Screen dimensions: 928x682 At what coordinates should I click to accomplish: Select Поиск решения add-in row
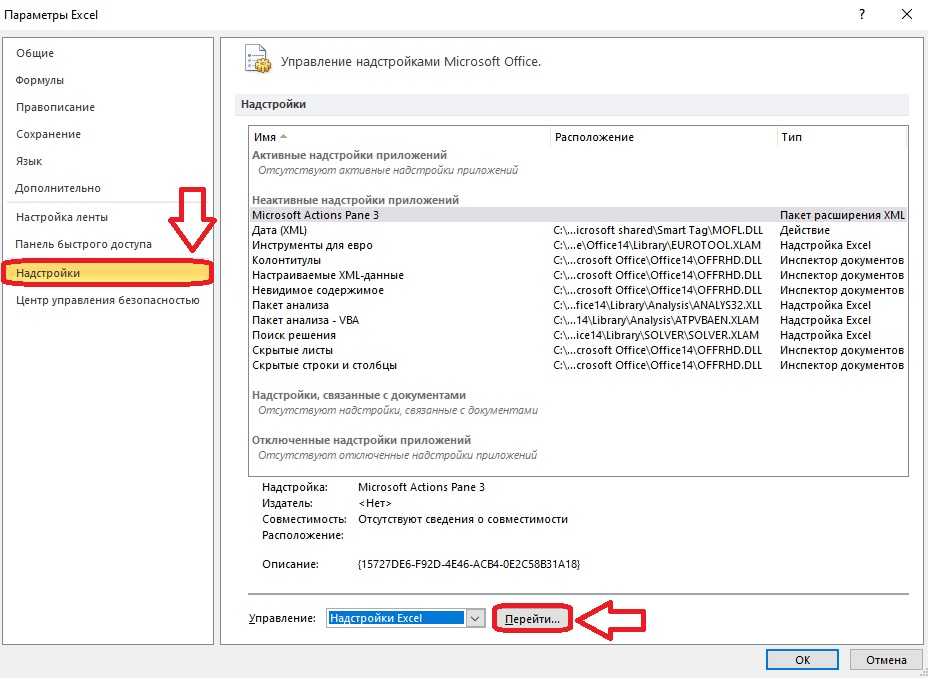coord(293,335)
